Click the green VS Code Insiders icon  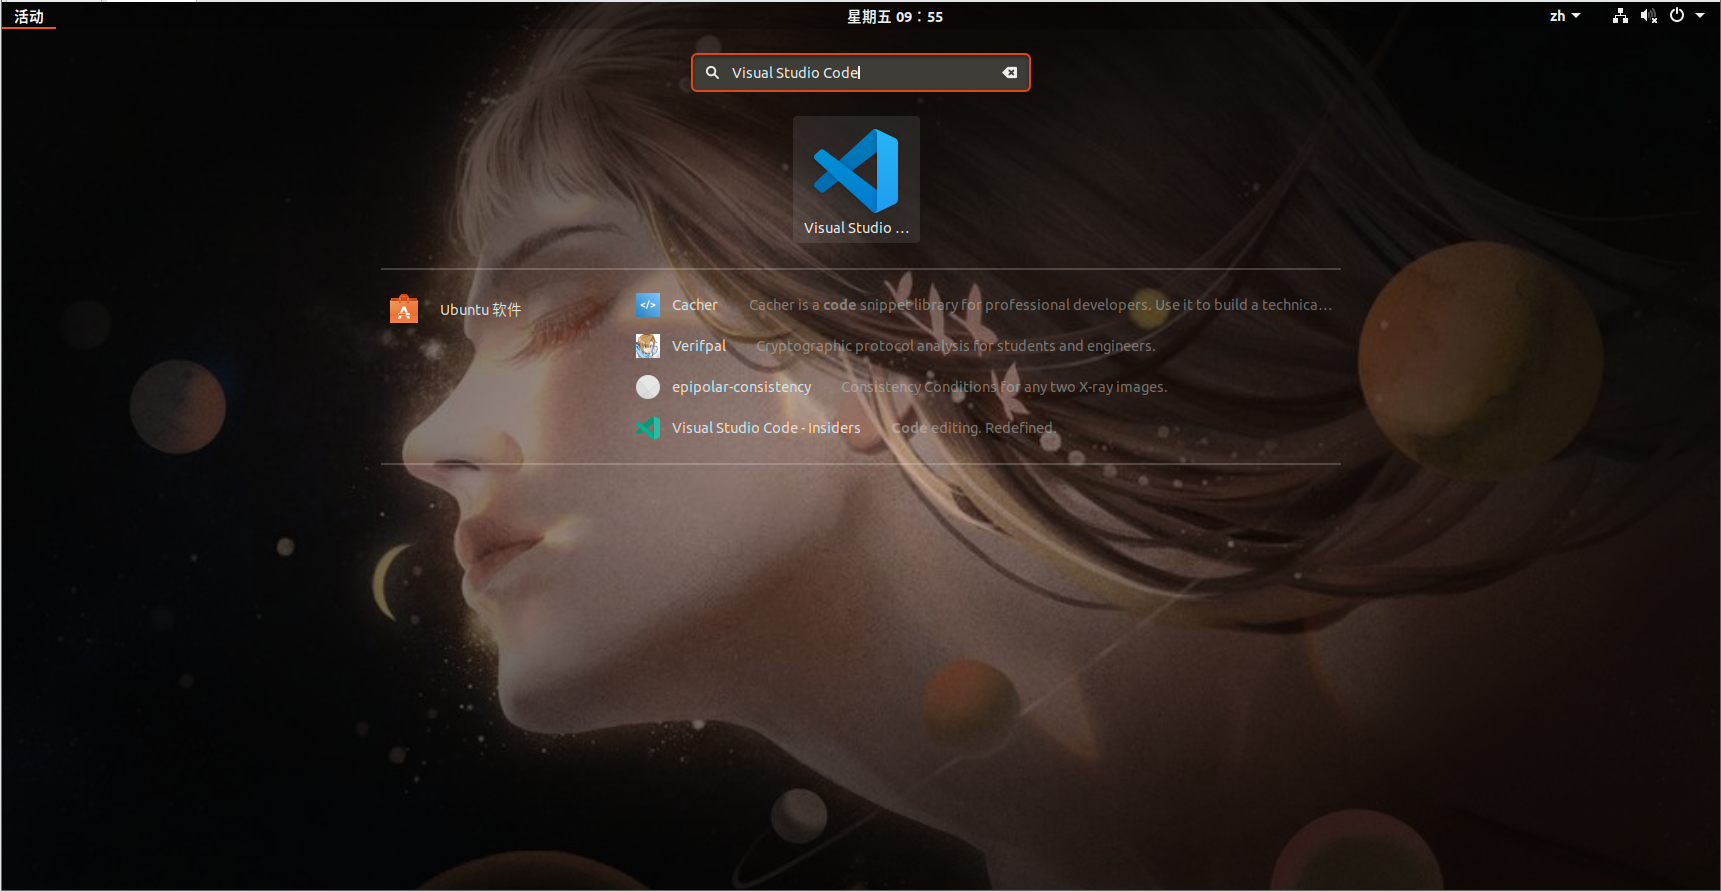point(648,428)
